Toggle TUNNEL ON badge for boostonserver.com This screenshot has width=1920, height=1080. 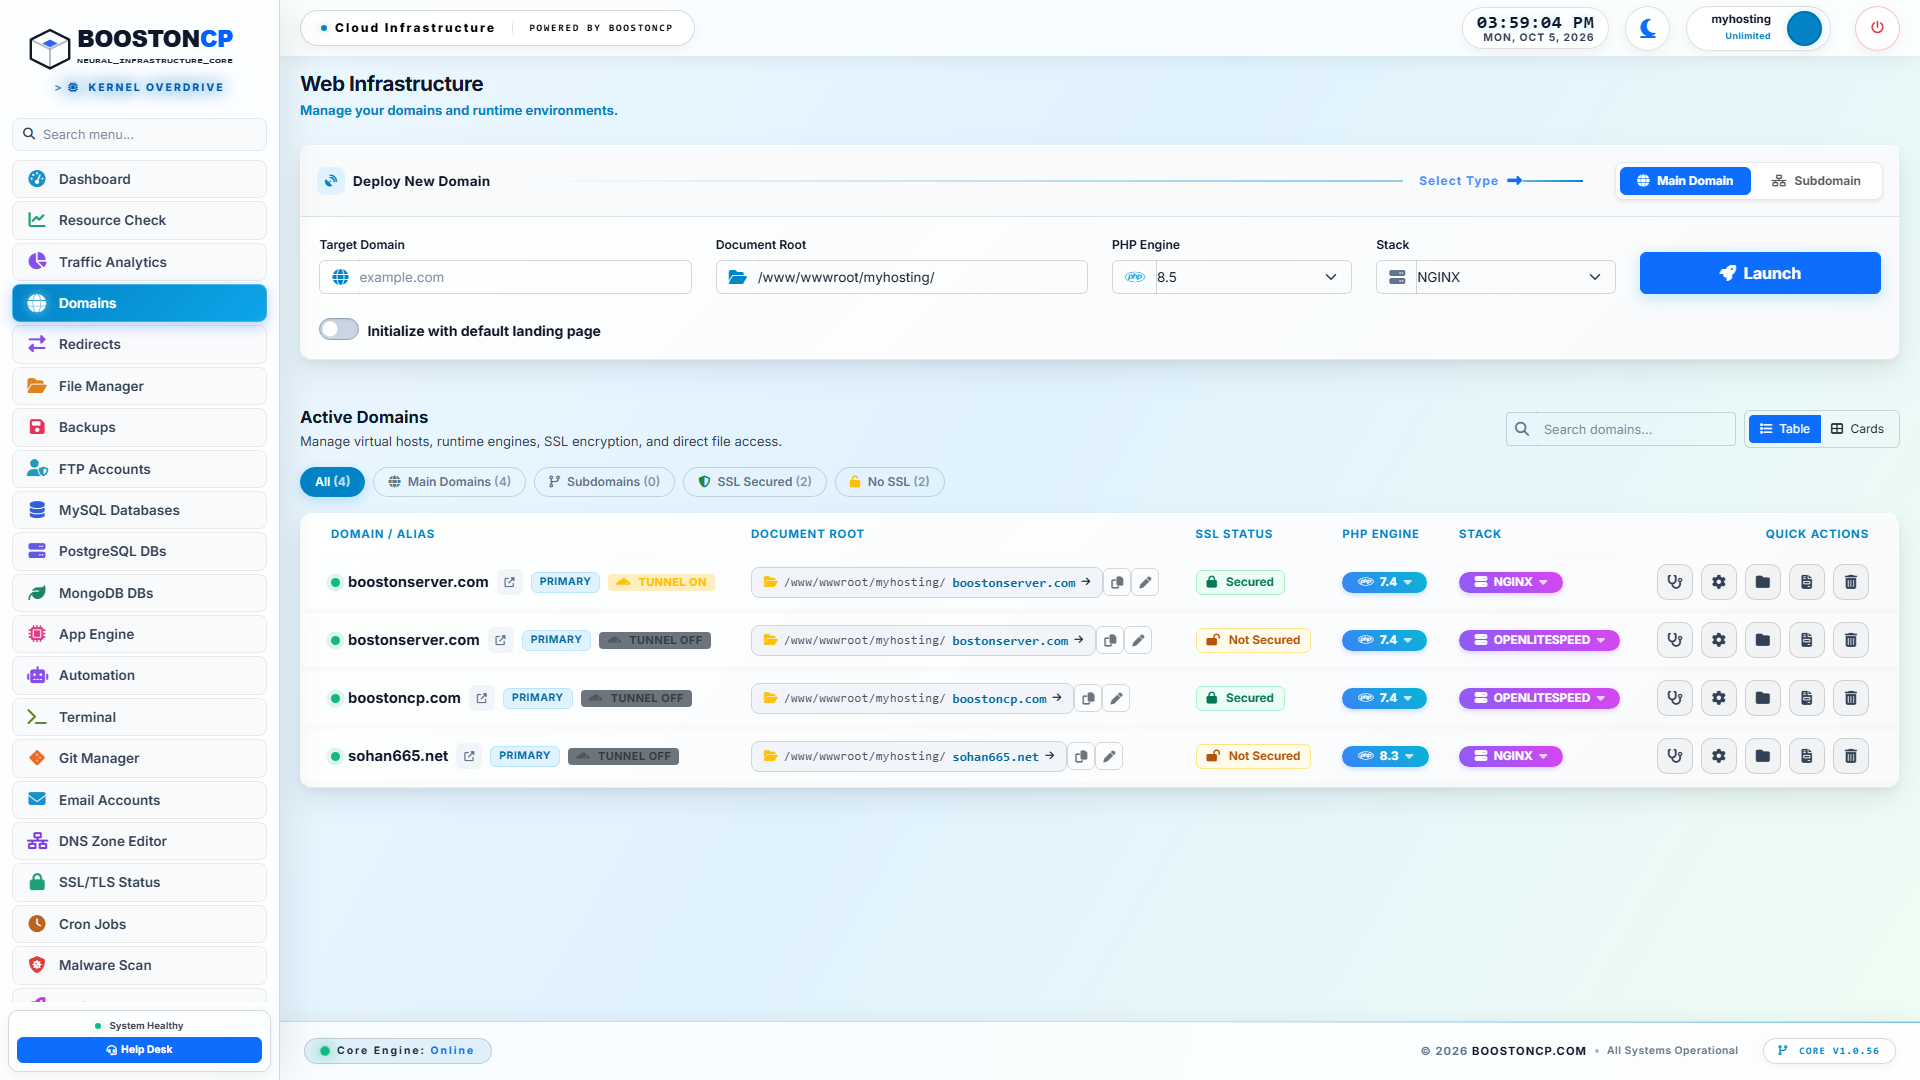pyautogui.click(x=661, y=582)
